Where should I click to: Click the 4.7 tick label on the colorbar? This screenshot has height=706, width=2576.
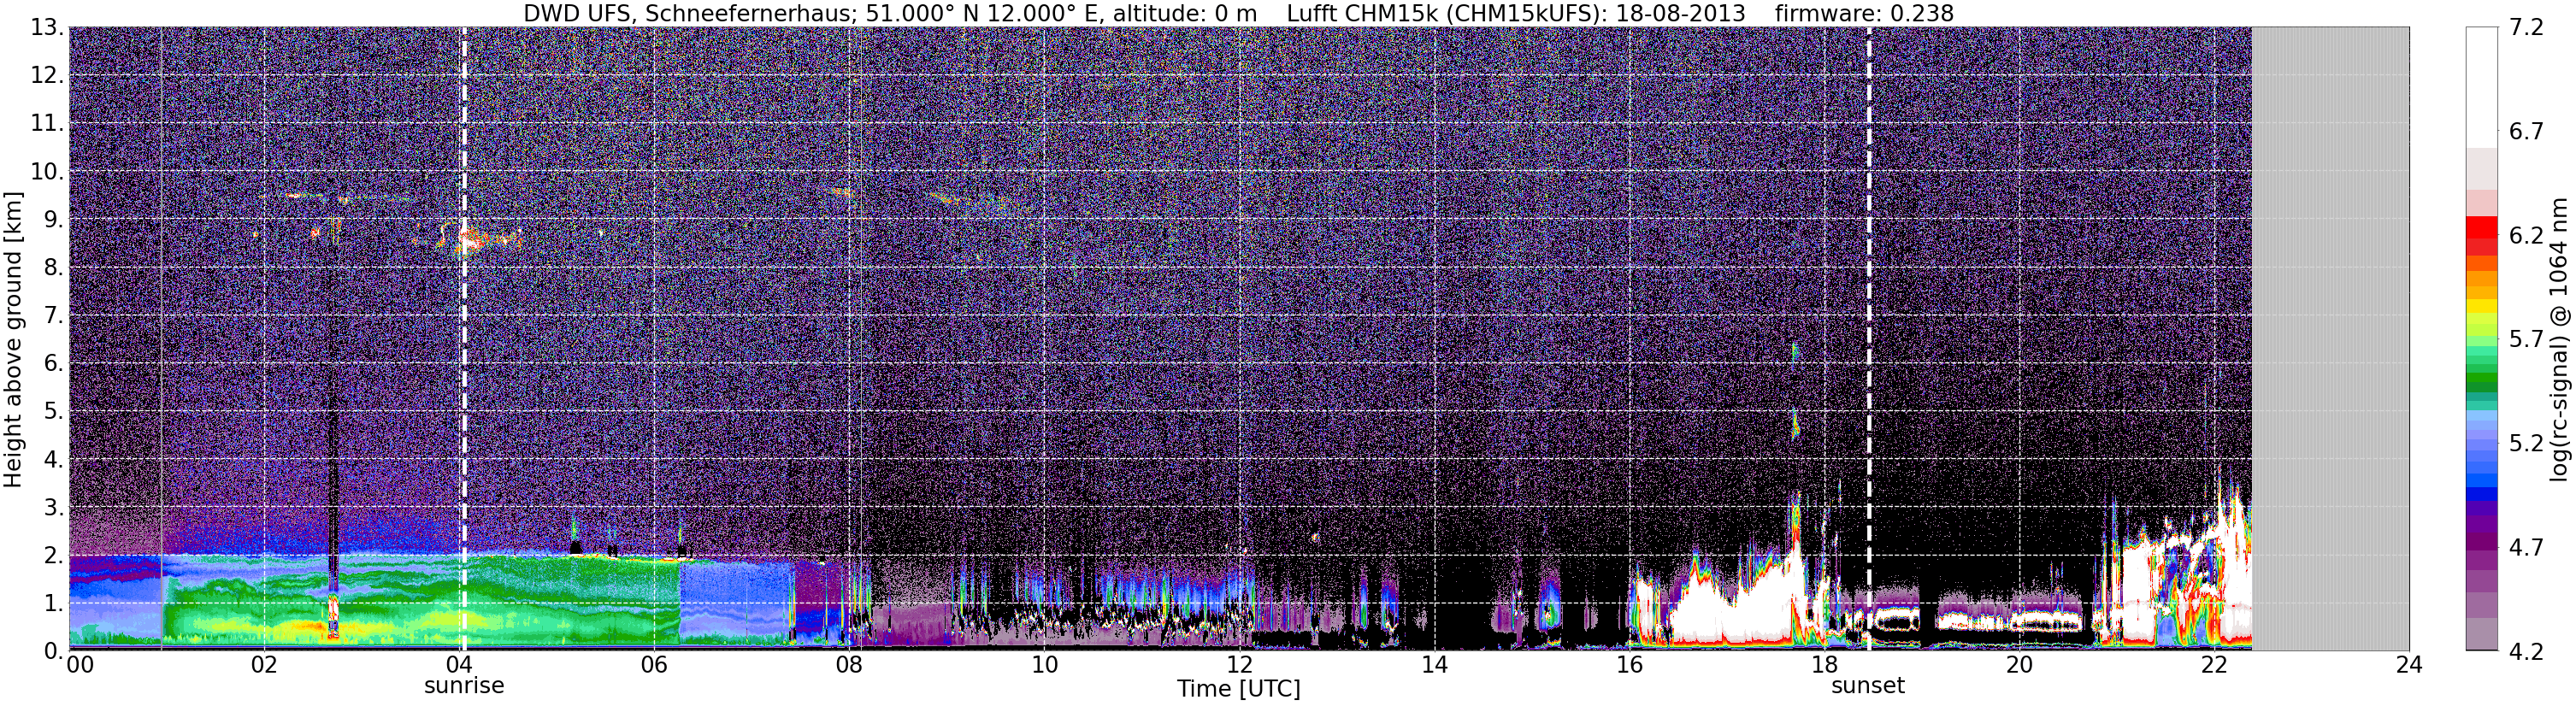click(x=2526, y=548)
